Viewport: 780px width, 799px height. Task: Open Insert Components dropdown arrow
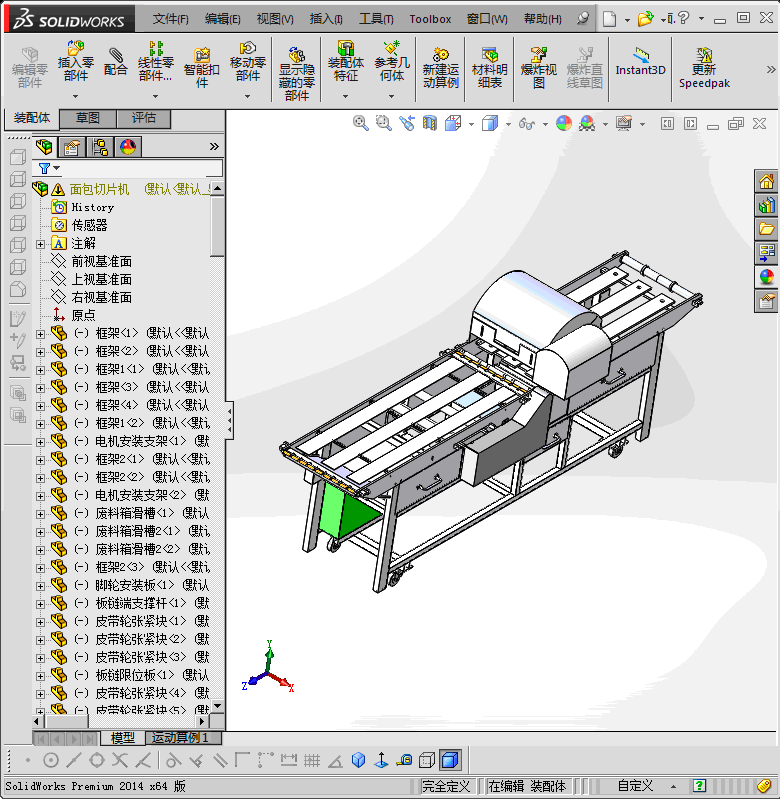coord(75,96)
